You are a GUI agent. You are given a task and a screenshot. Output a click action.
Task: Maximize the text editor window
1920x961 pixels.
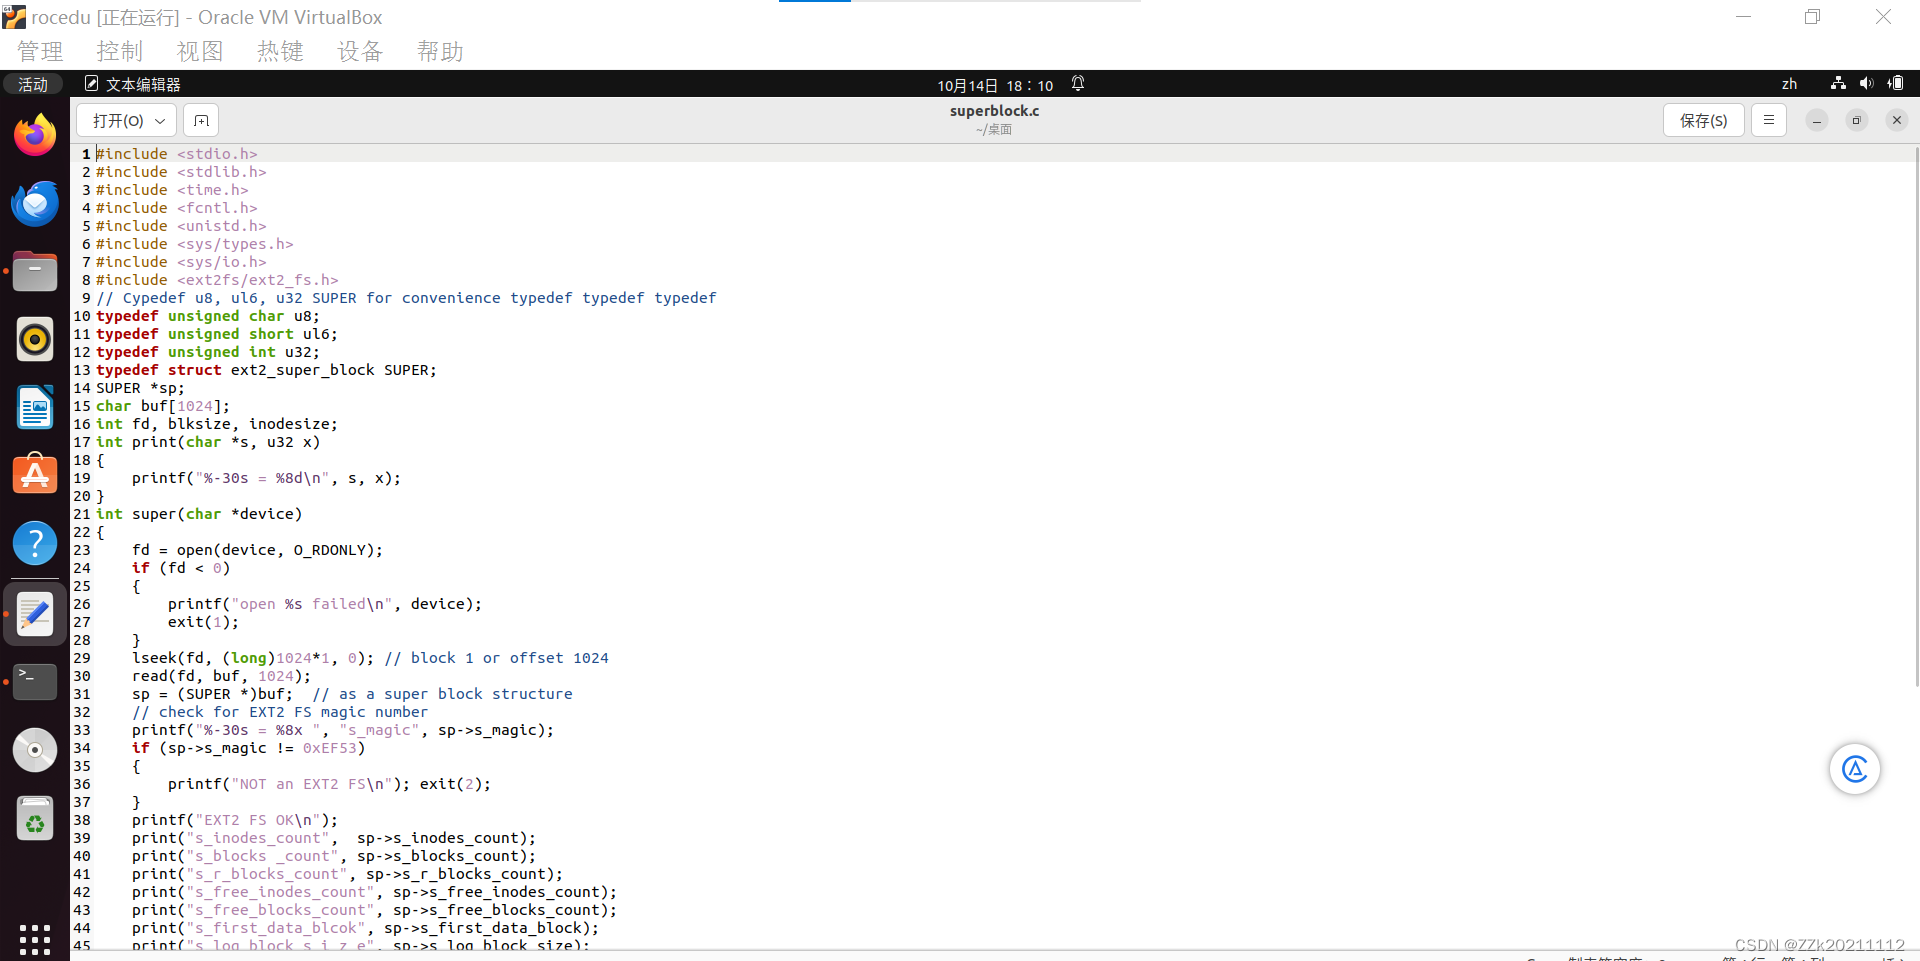(1857, 120)
